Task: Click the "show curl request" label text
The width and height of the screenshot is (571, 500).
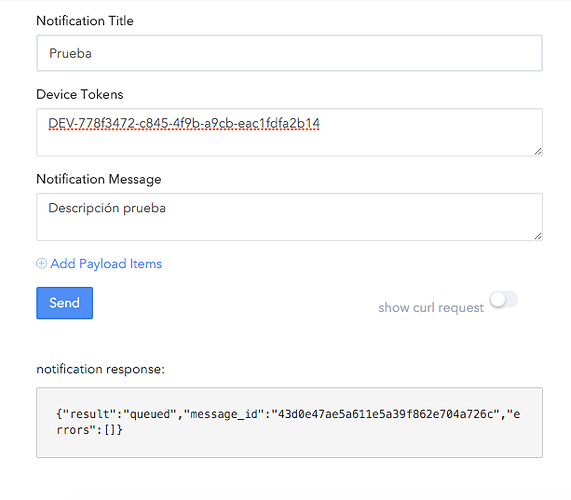Action: tap(431, 308)
